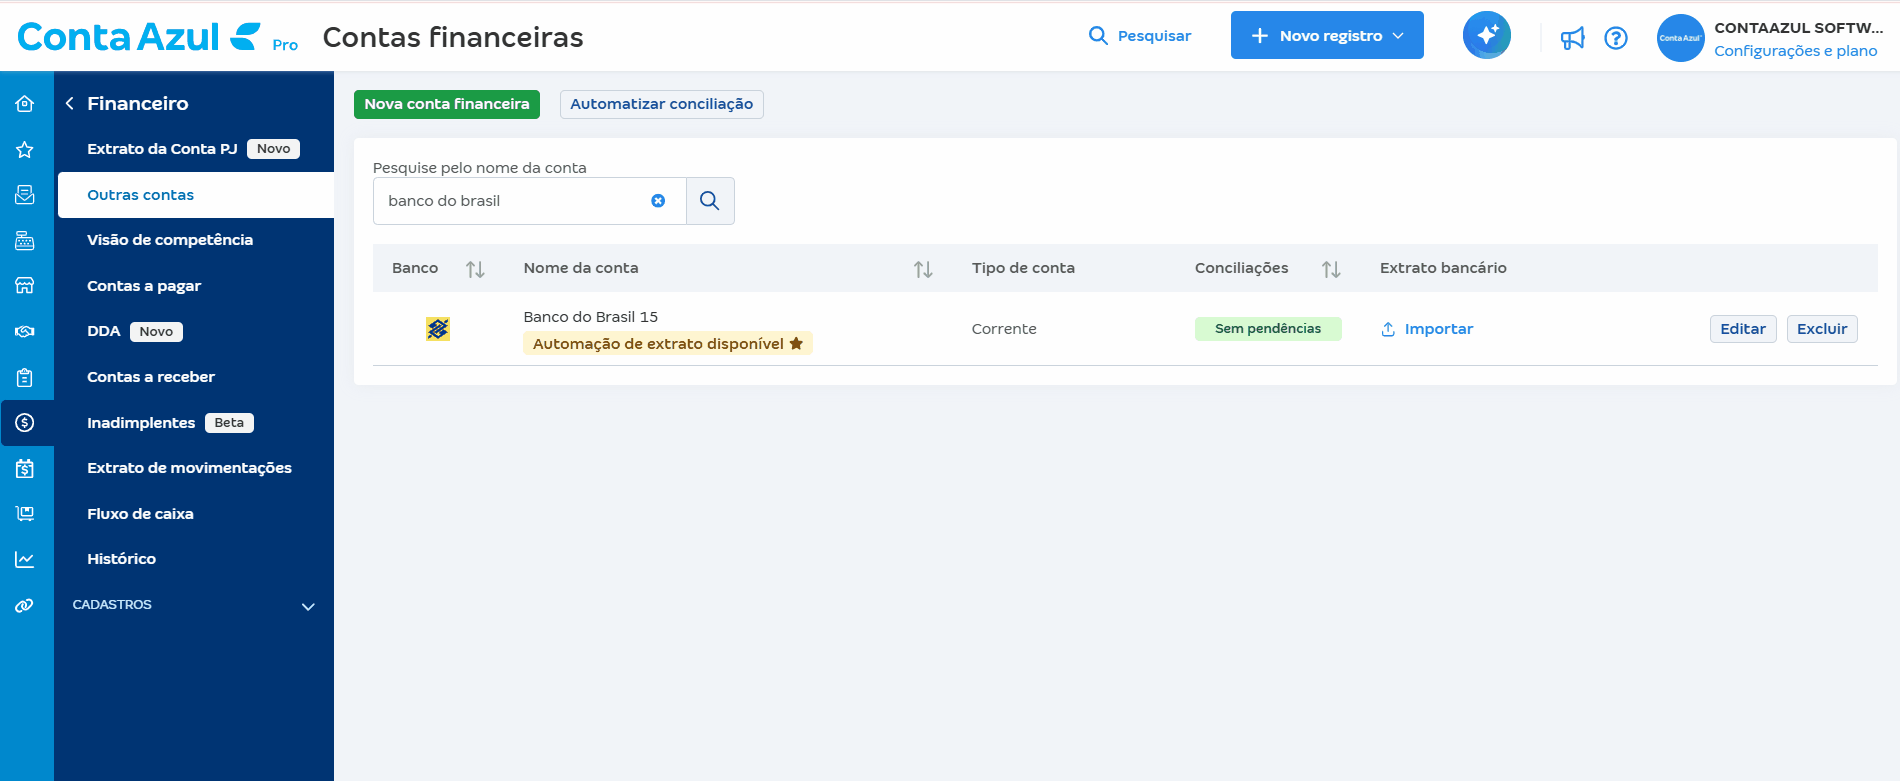The width and height of the screenshot is (1900, 781).
Task: Open Configurações e plano link
Action: [x=1796, y=51]
